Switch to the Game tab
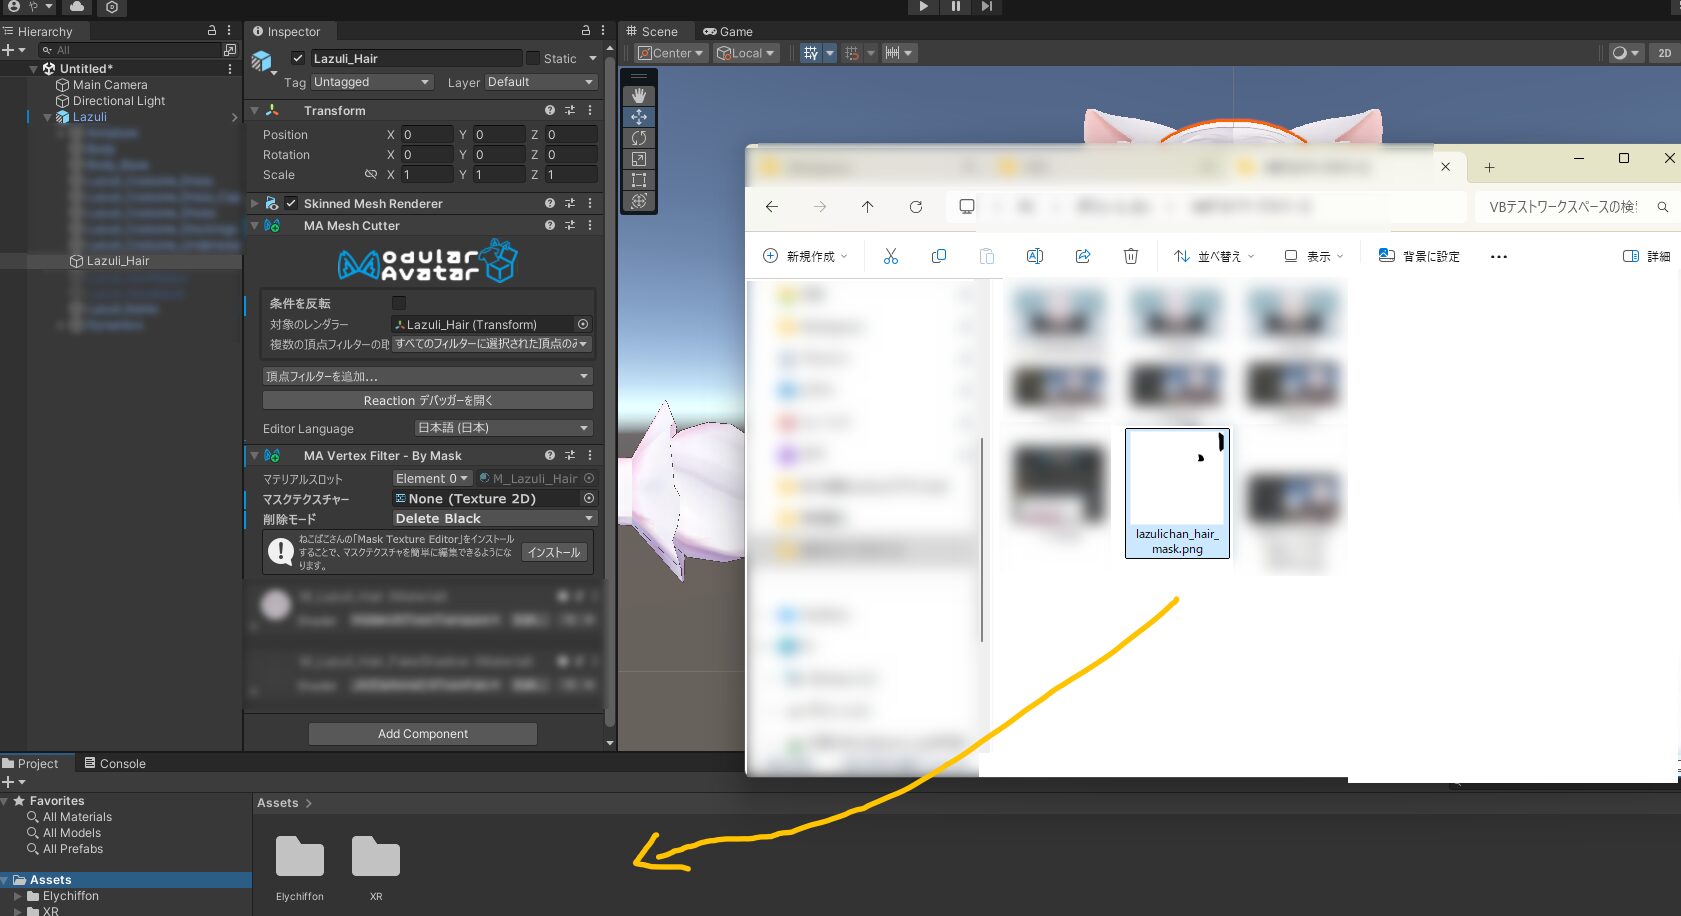 tap(728, 32)
